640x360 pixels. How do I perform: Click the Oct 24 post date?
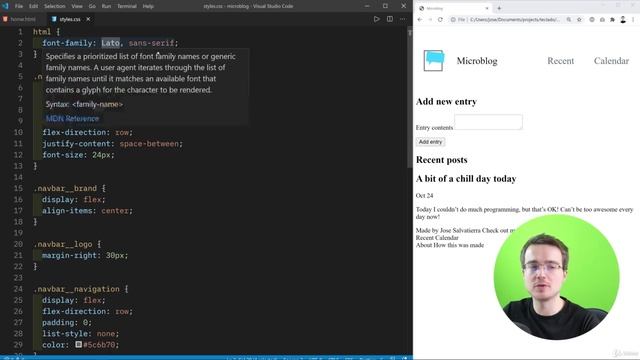click(424, 196)
